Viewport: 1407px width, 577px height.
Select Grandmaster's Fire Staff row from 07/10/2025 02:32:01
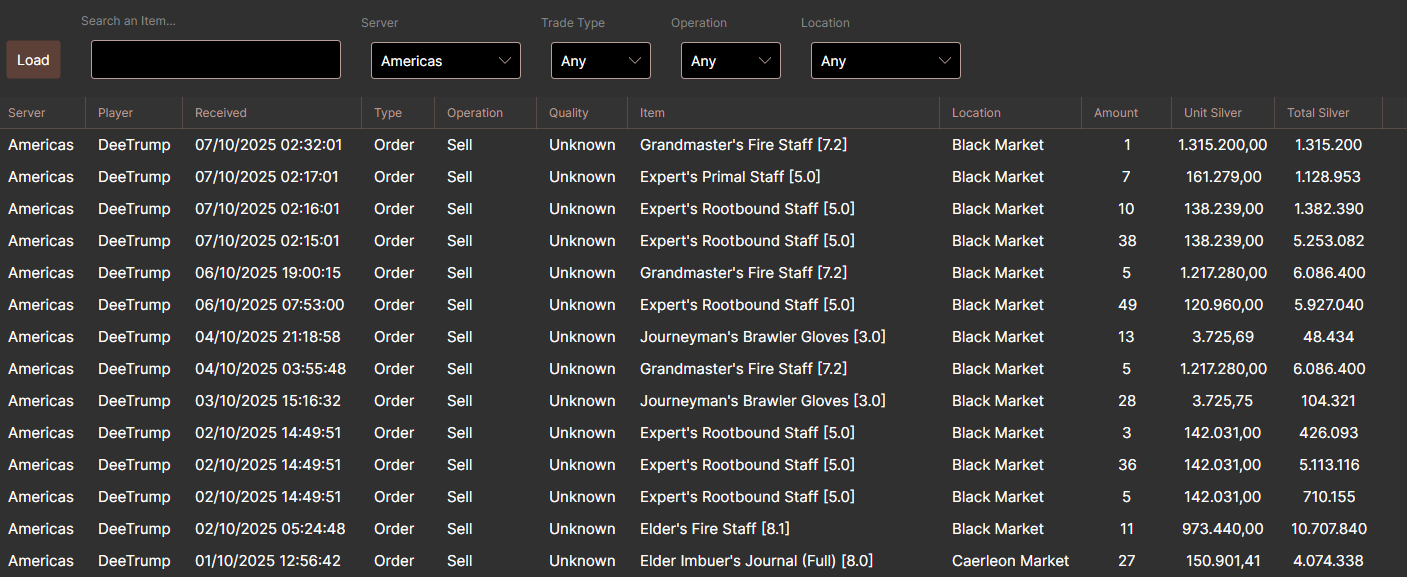pyautogui.click(x=743, y=145)
